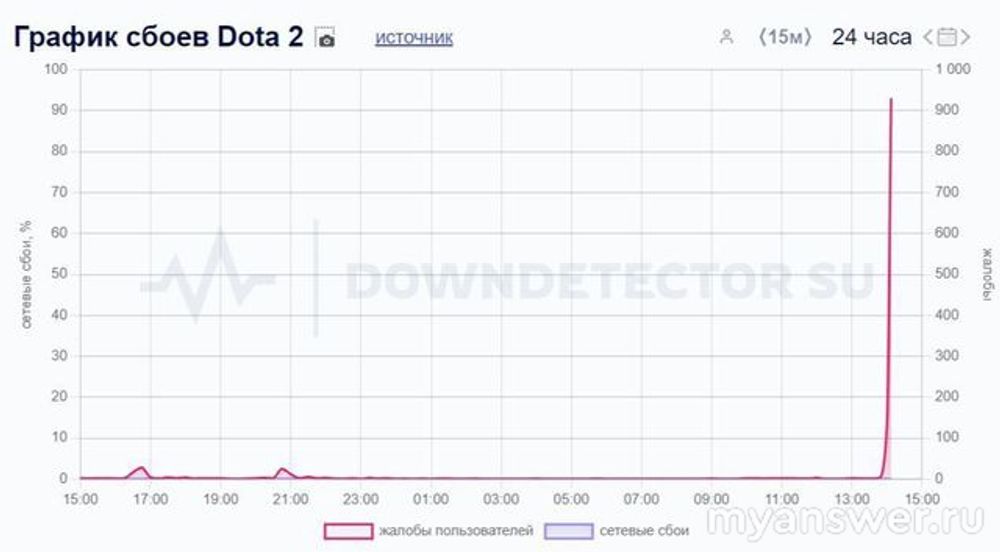1000x552 pixels.
Task: Click the left bracket of the 15м interval
Action: tap(762, 38)
